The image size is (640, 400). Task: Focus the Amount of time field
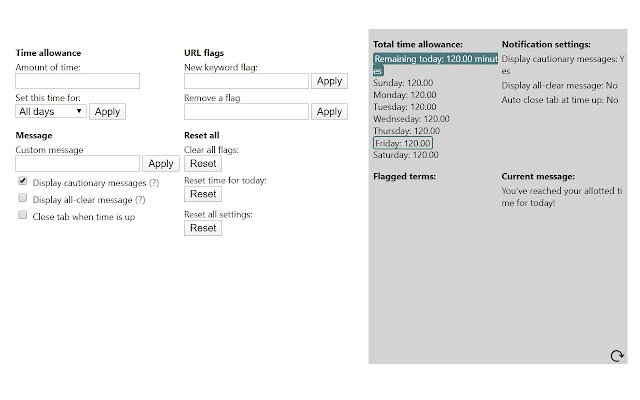(x=77, y=81)
